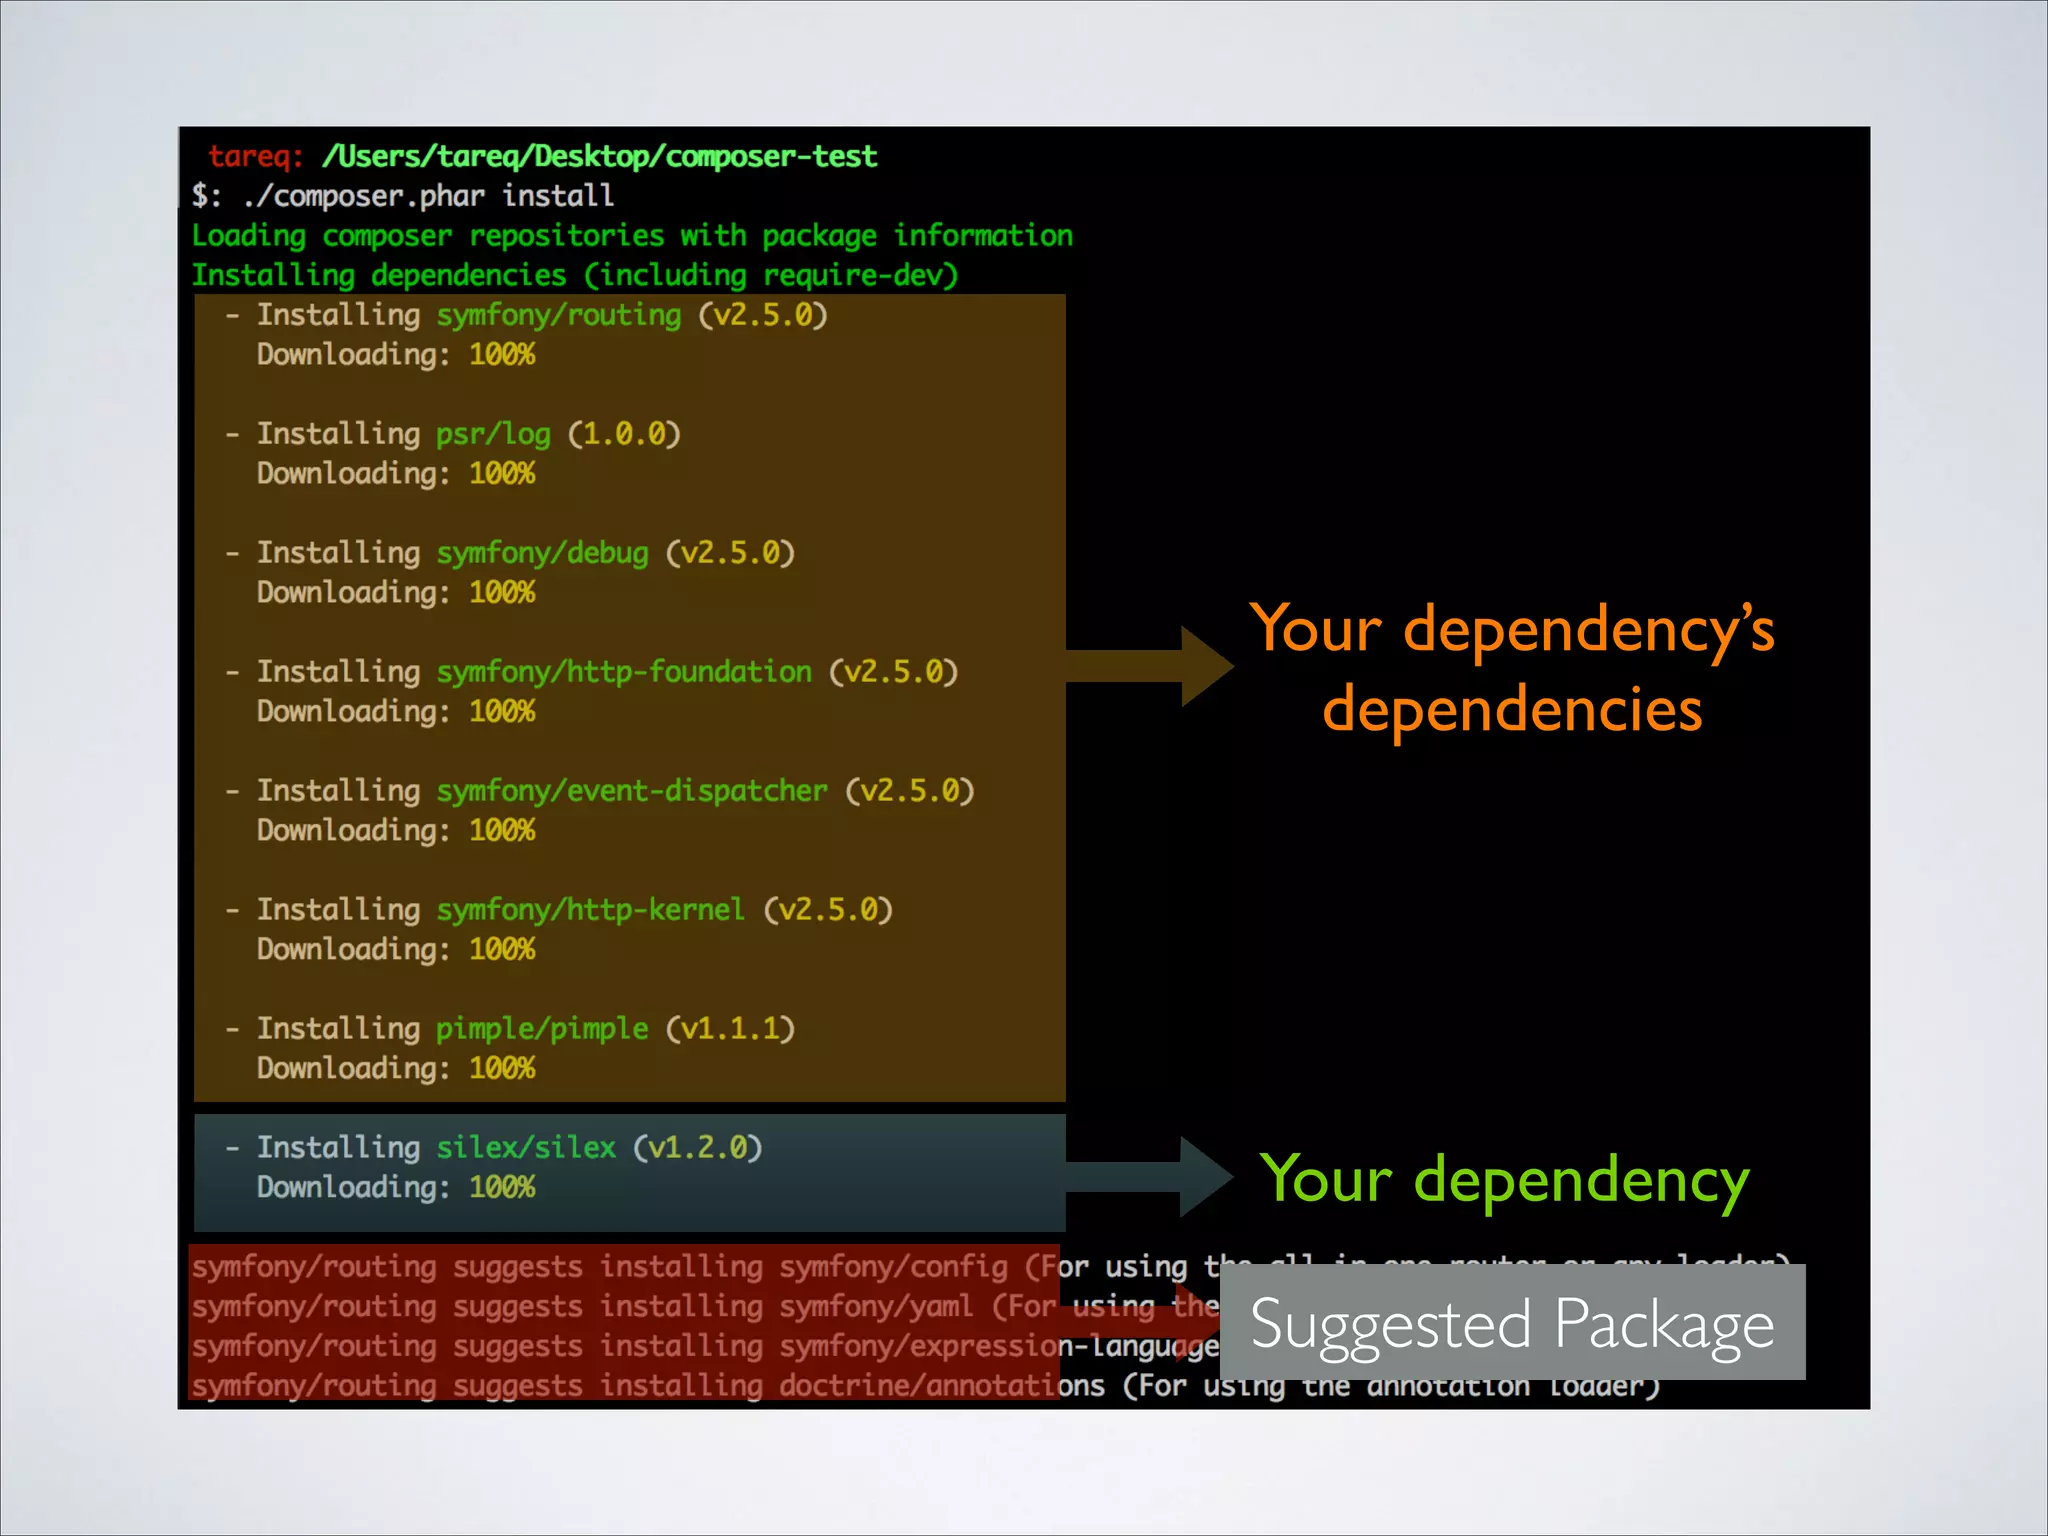The height and width of the screenshot is (1536, 2048).
Task: Click the (v2.5.0) version of symfony/http-kernel
Action: coord(828,910)
